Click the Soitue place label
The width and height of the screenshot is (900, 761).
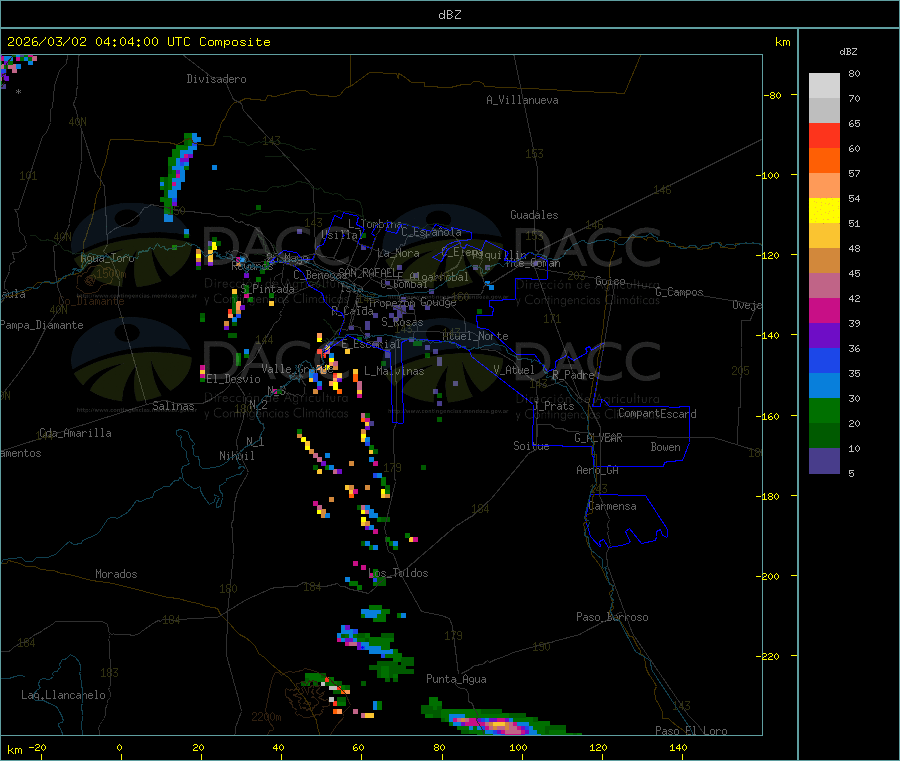pyautogui.click(x=531, y=446)
